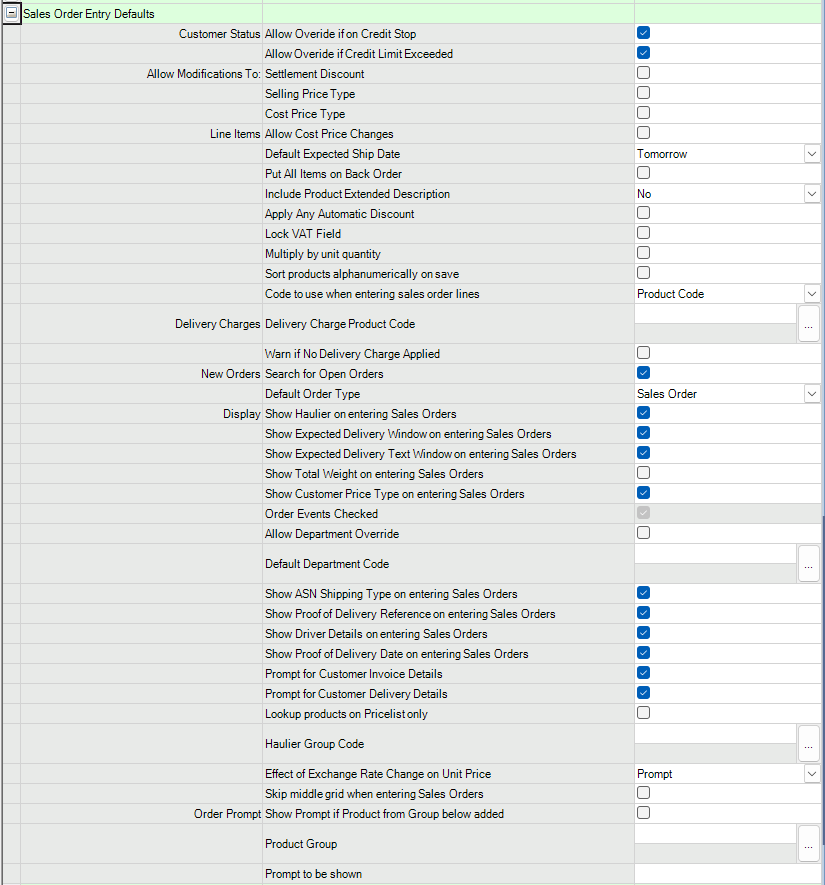Tick Put All Items on Back Order

[644, 173]
